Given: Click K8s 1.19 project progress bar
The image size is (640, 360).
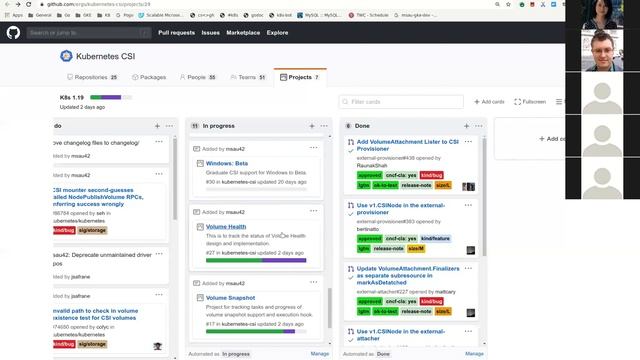Looking at the screenshot, I should (111, 97).
